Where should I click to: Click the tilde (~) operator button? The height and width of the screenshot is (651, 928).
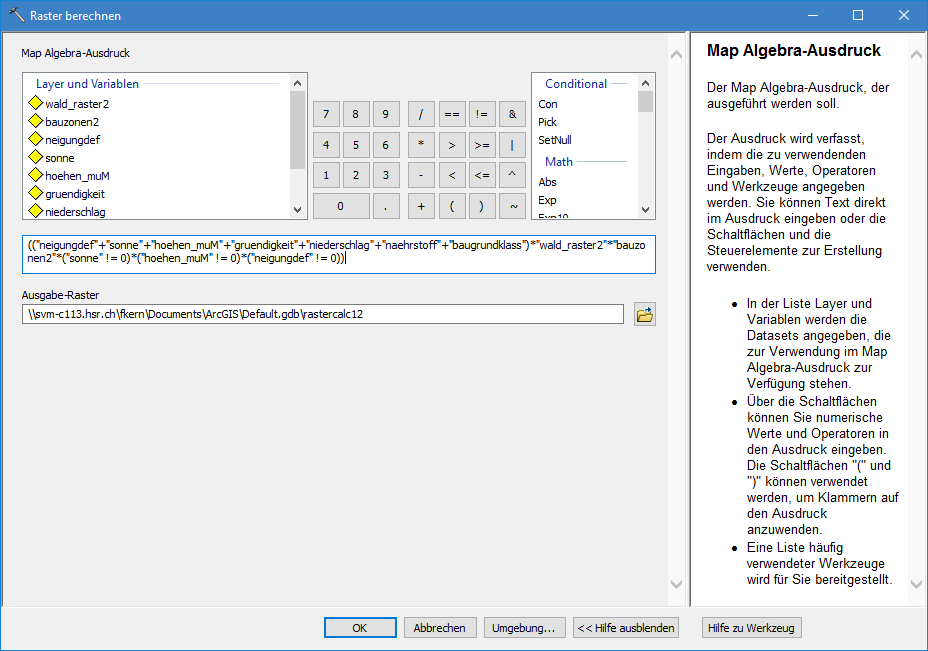(x=512, y=206)
